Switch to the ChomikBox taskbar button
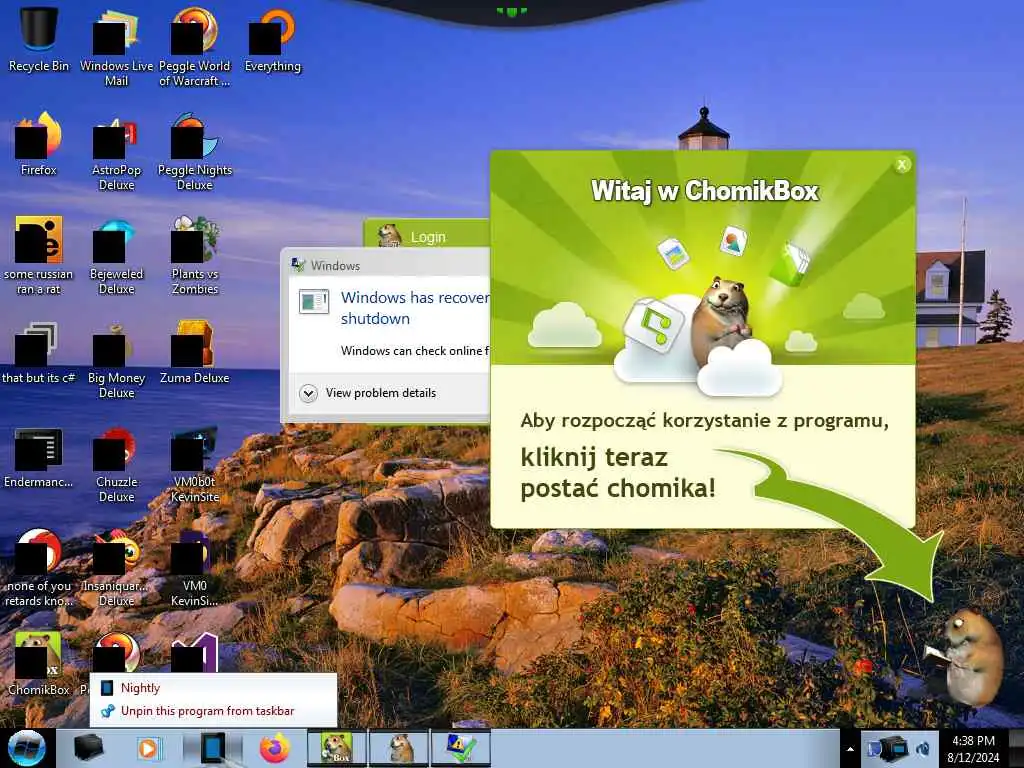 pyautogui.click(x=337, y=748)
